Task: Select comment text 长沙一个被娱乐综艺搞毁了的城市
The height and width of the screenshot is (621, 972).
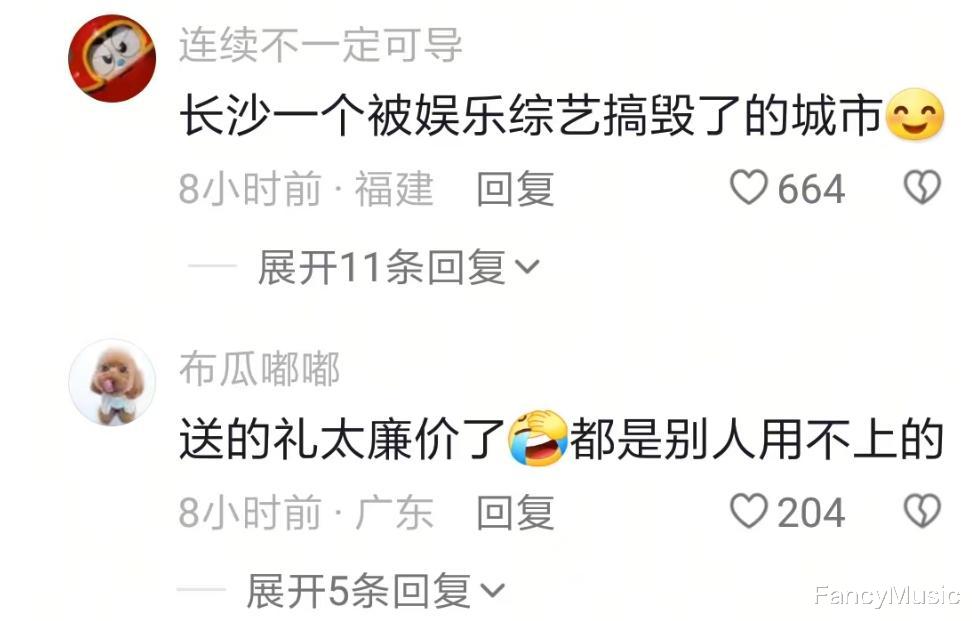Action: tap(531, 115)
